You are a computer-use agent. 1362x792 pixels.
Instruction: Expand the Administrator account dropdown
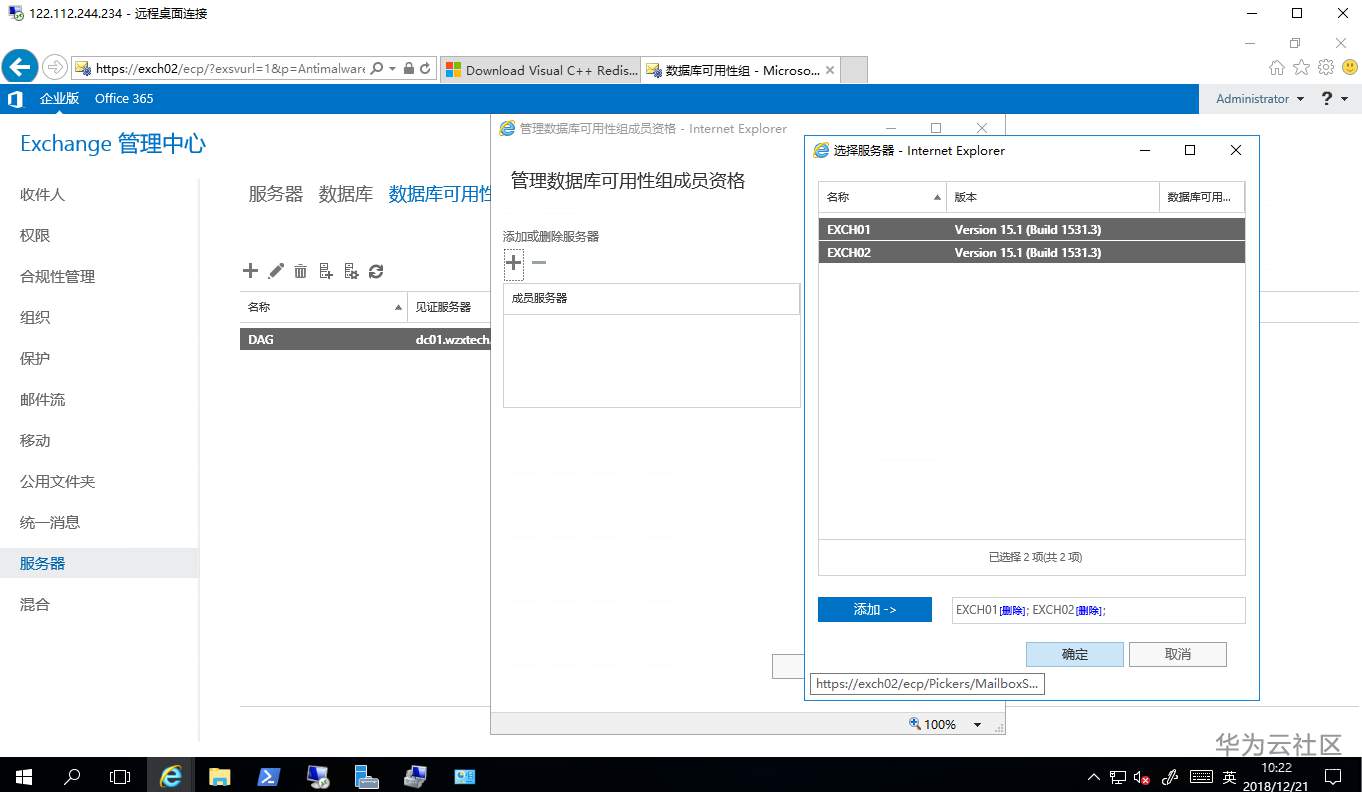[x=1257, y=98]
